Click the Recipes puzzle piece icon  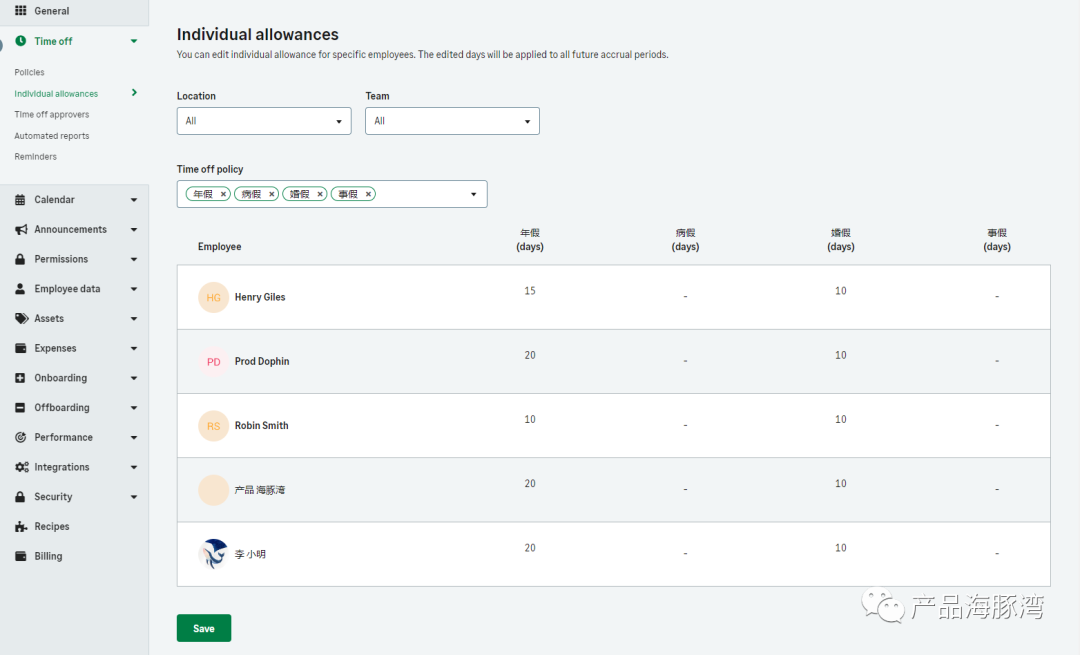coord(20,527)
